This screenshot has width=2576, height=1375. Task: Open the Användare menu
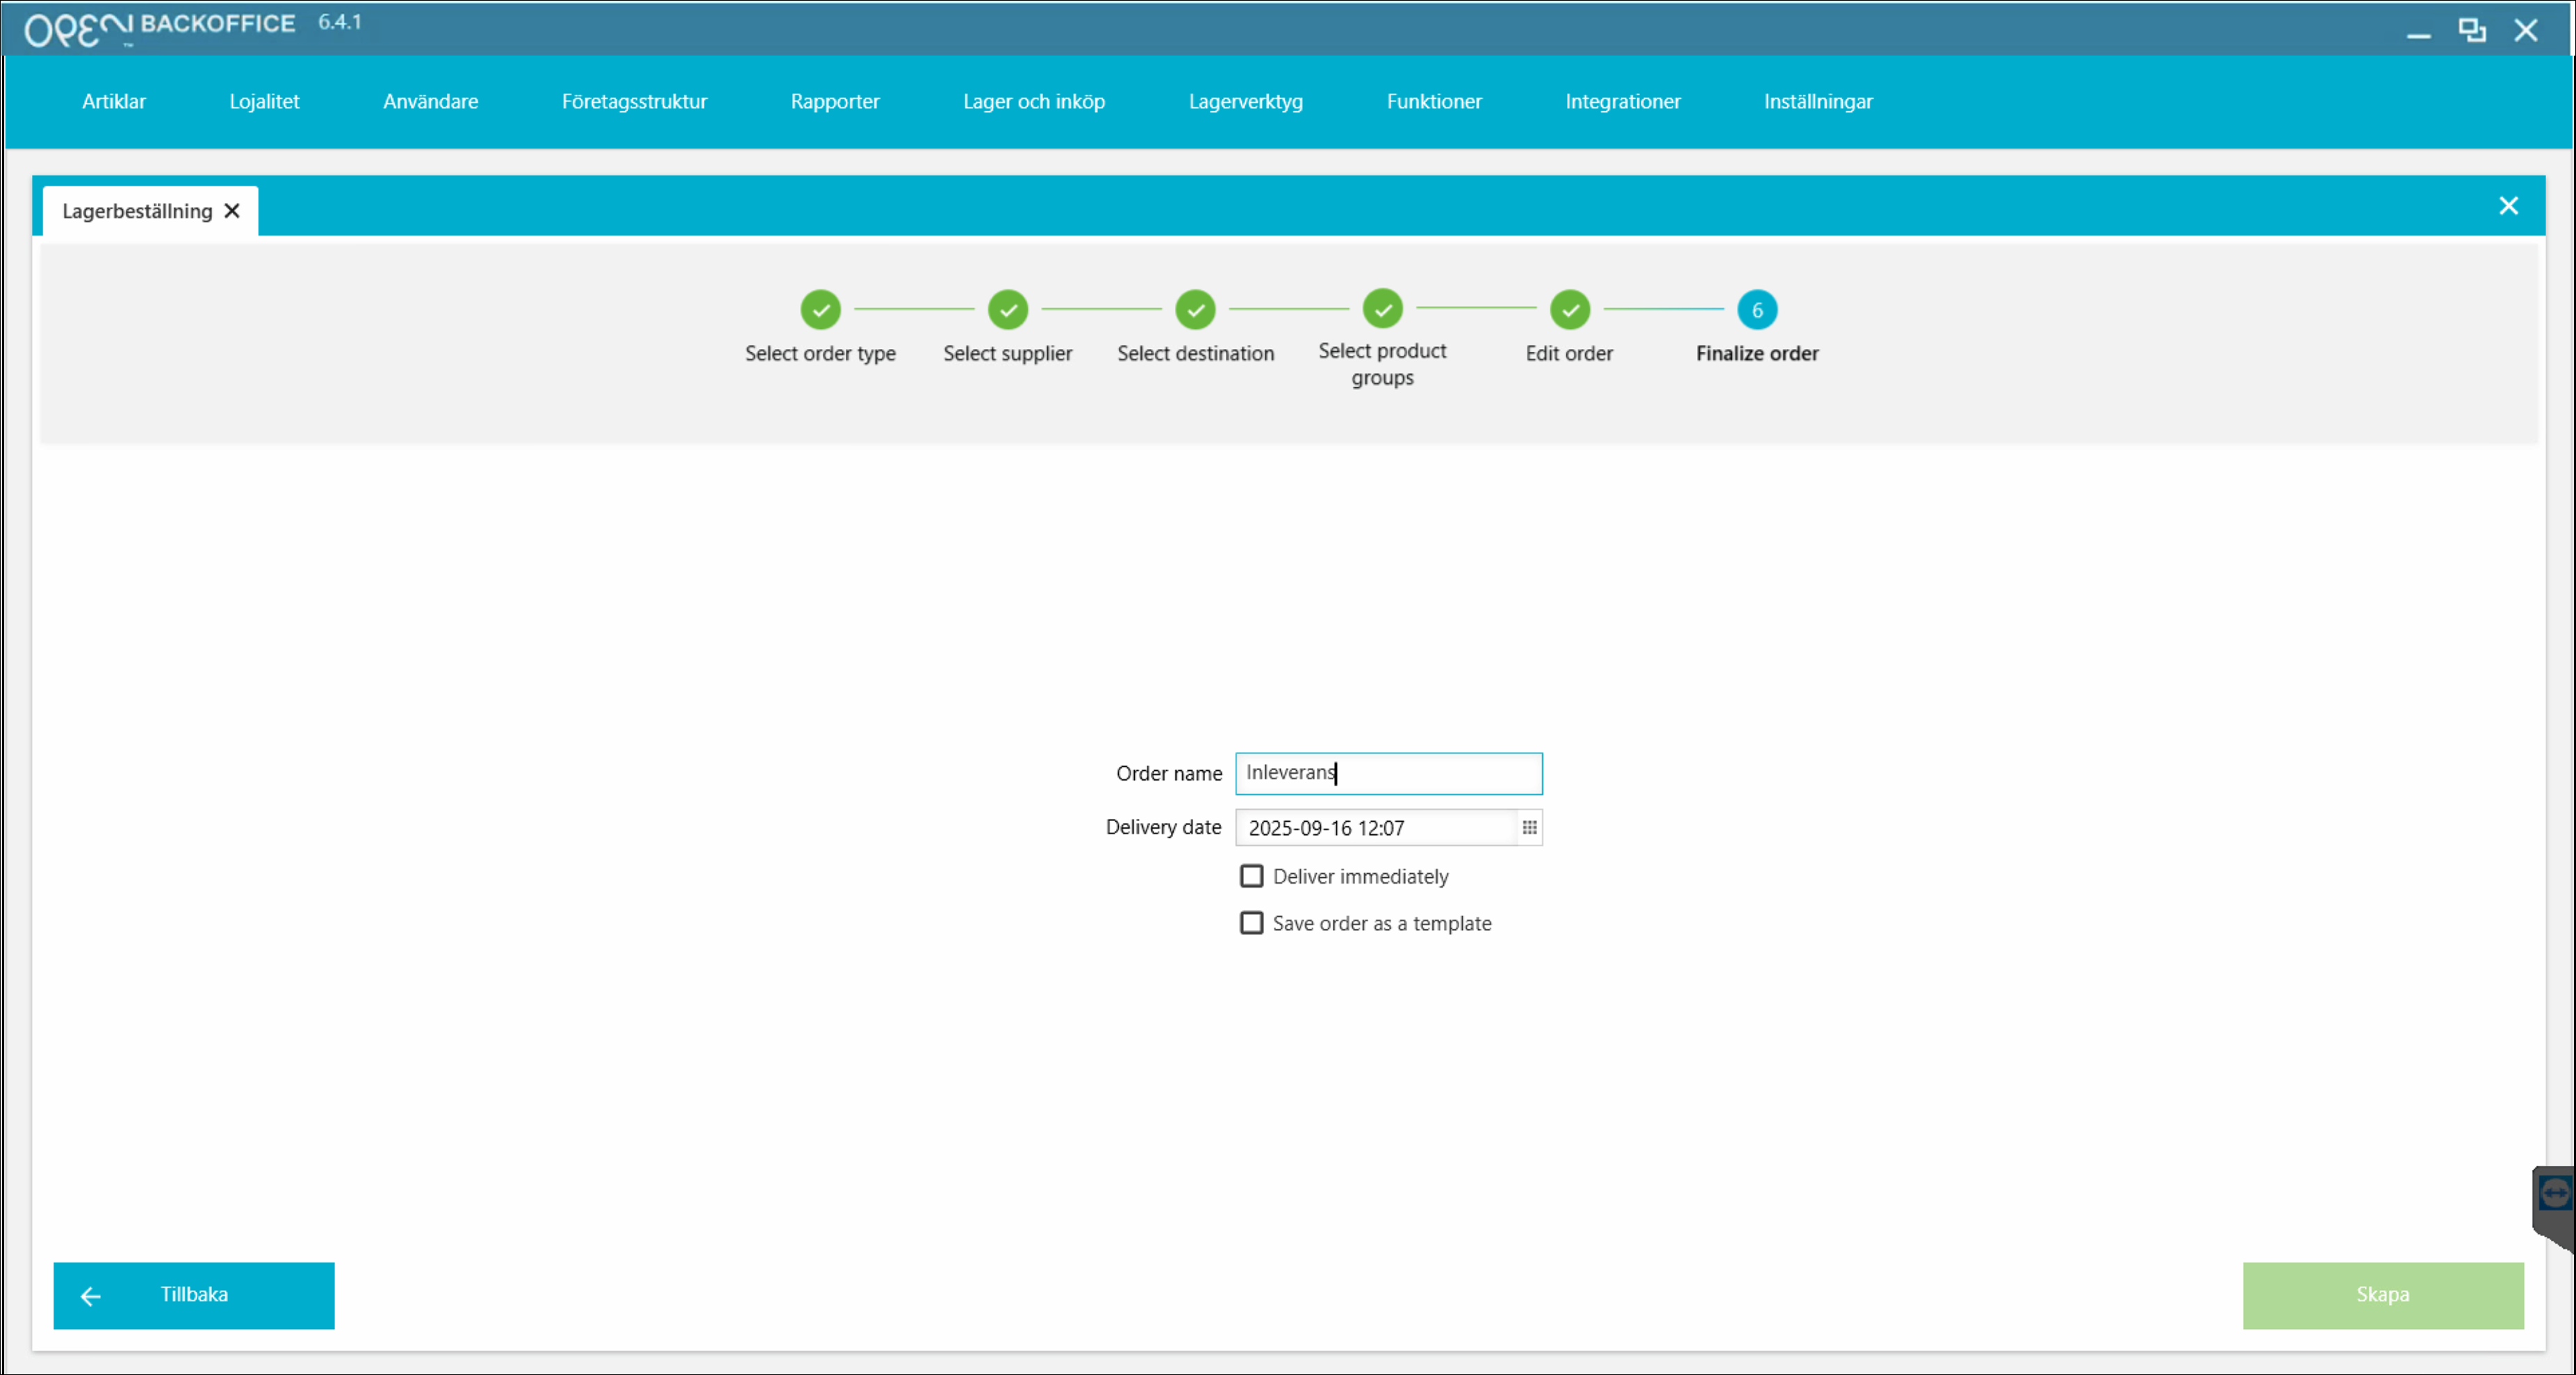[430, 101]
